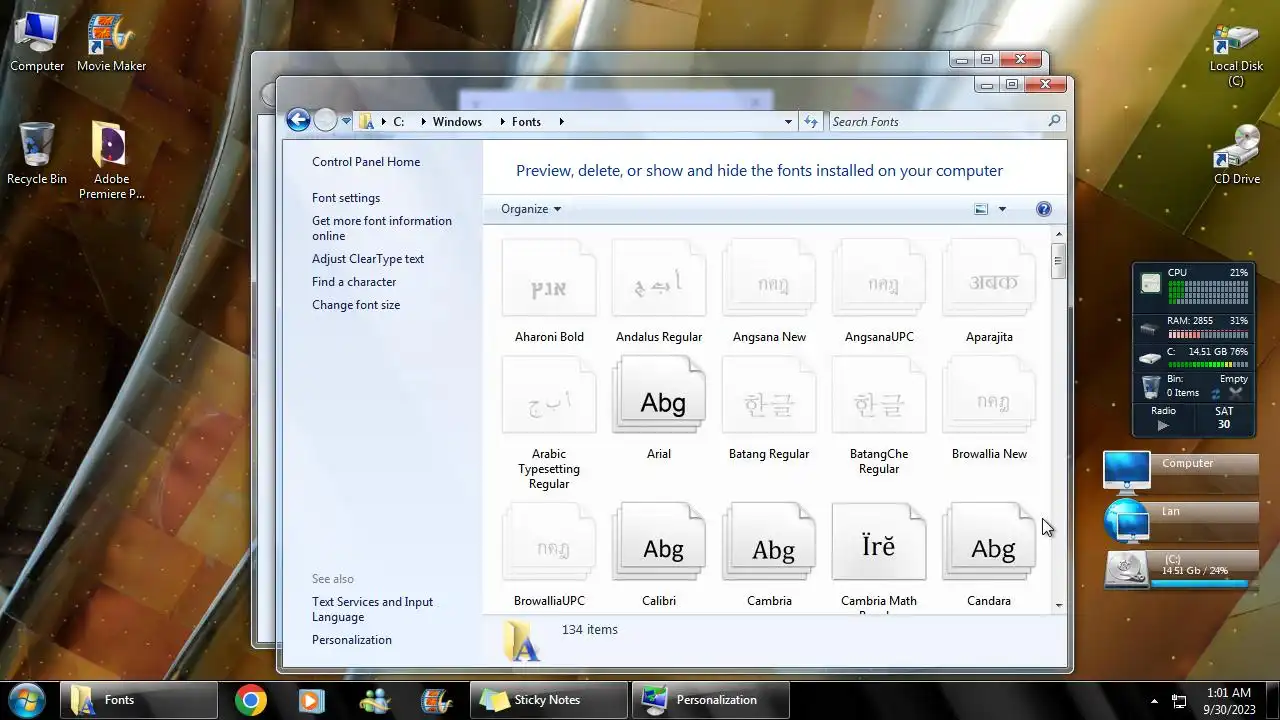Select the AngsanaUPC font icon
1280x720 pixels.
(x=879, y=278)
